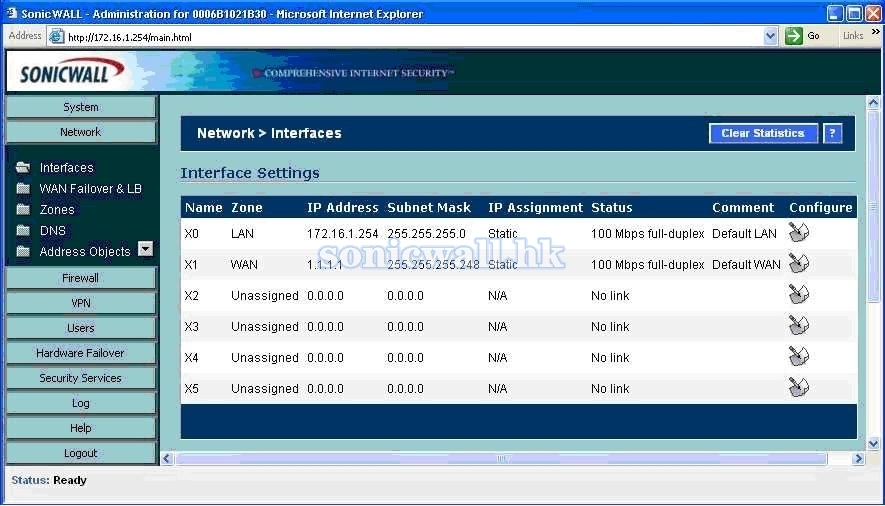
Task: Click the Clear Statistics button
Action: pyautogui.click(x=763, y=133)
